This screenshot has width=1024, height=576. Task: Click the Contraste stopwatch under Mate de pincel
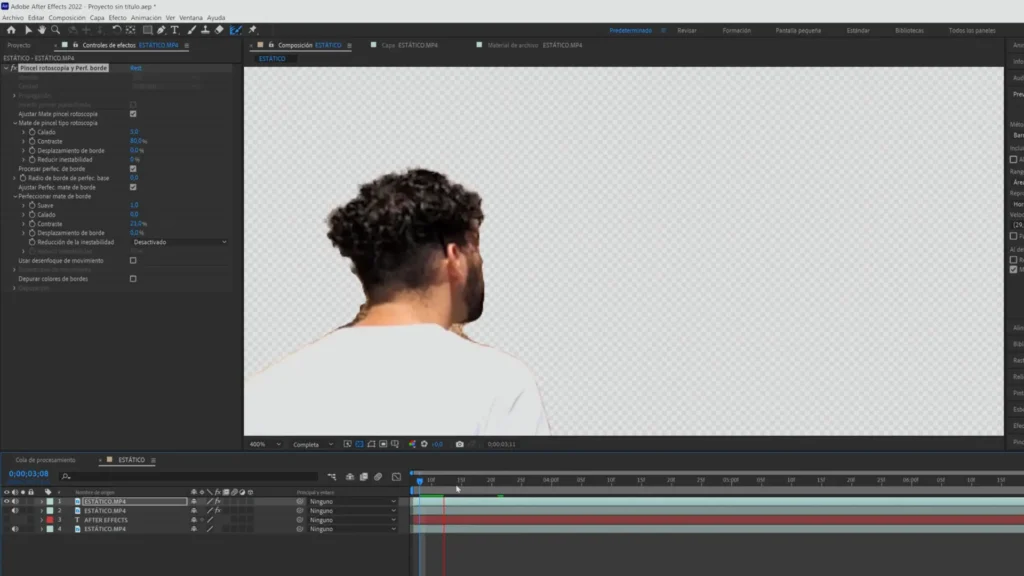pos(32,141)
